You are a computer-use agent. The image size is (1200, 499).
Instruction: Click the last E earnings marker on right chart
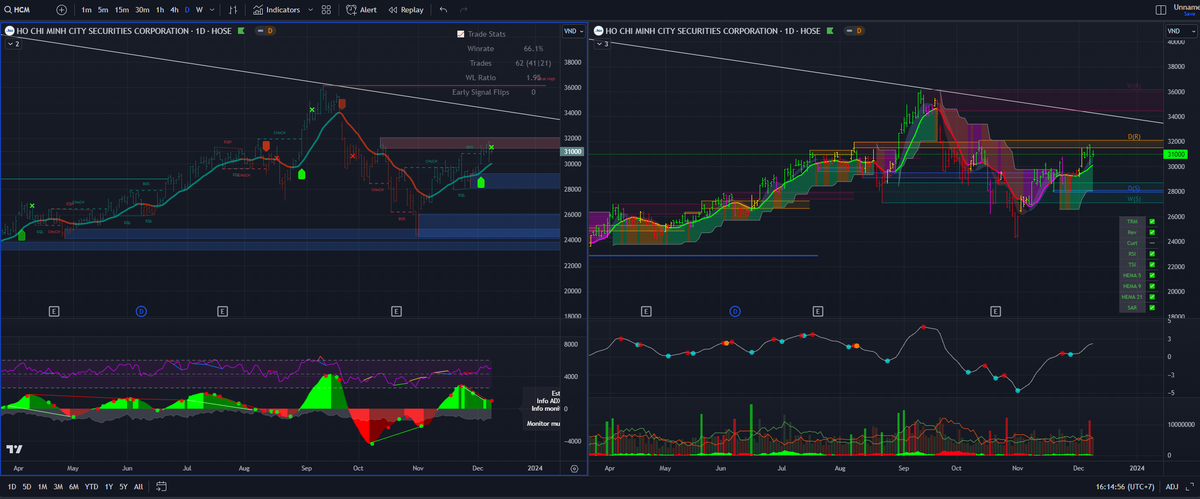995,311
